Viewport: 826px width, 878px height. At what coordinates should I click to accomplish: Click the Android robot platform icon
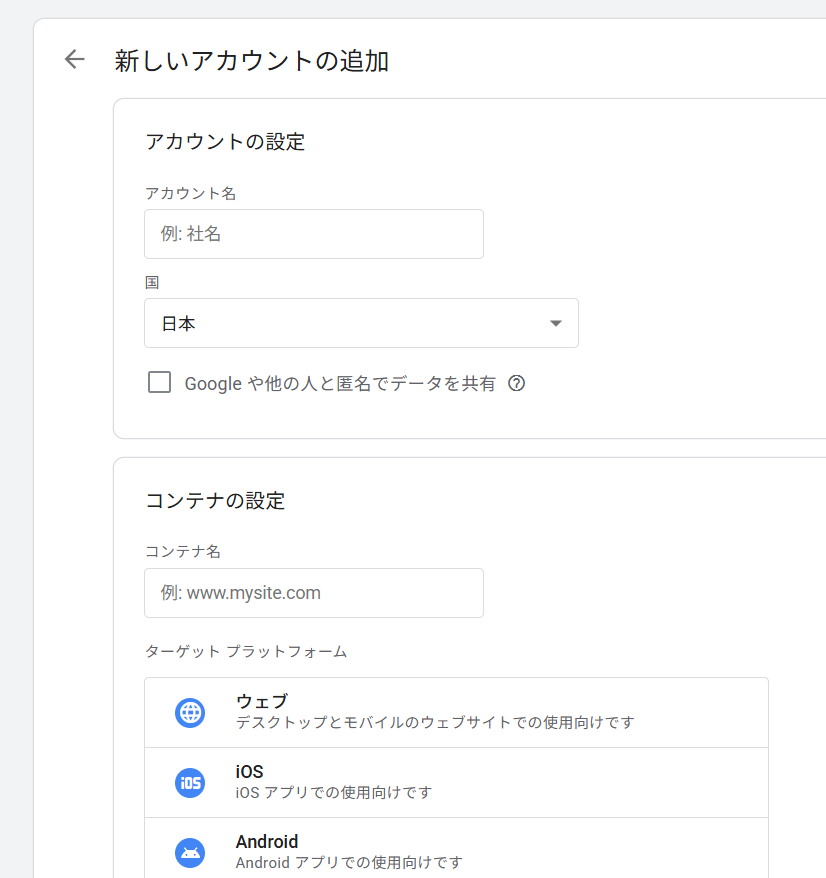(x=190, y=853)
